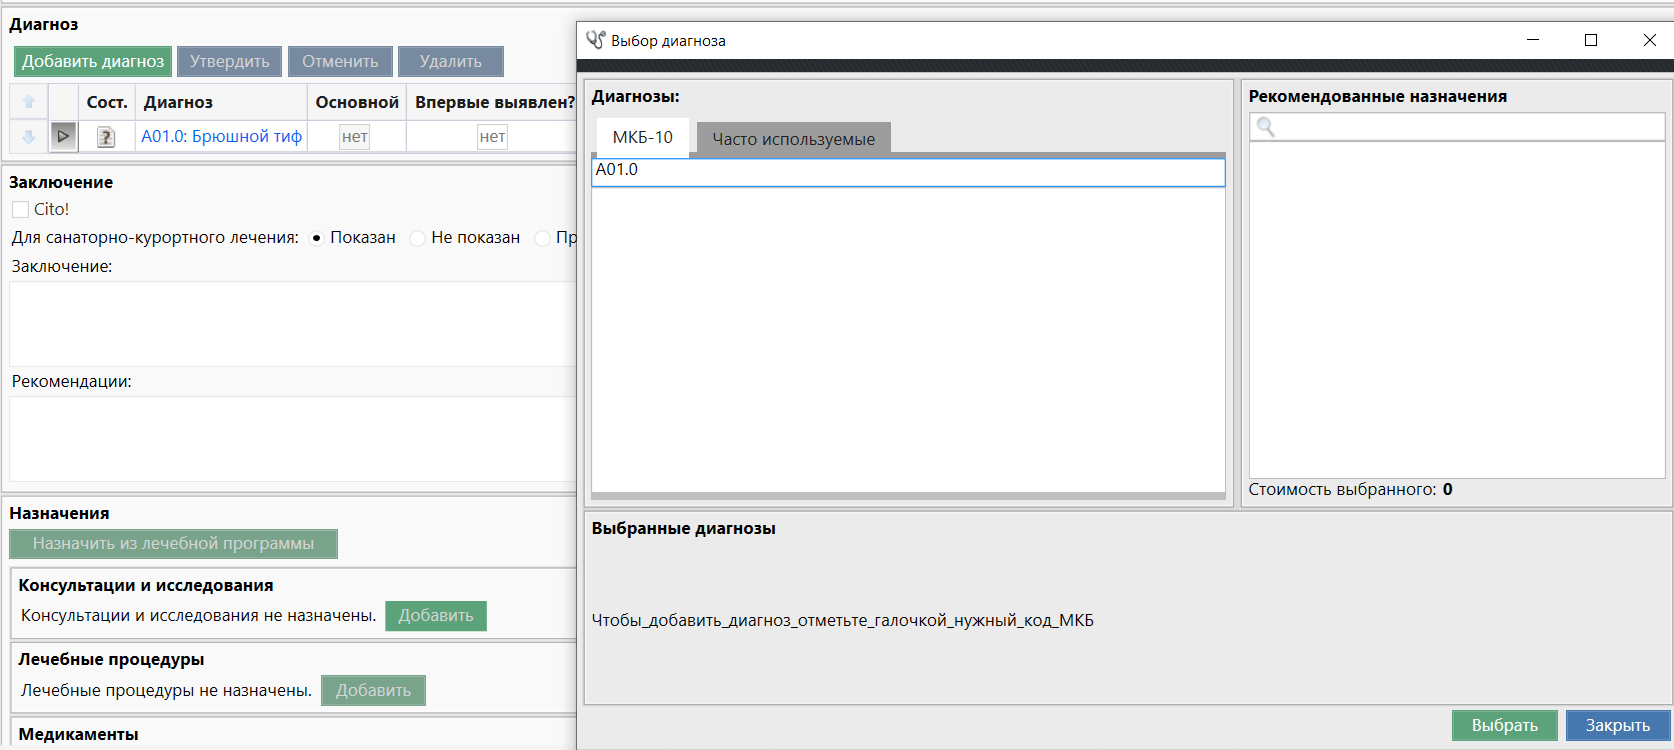Switch to the МКБ-10 tab
The height and width of the screenshot is (750, 1674).
coord(642,138)
